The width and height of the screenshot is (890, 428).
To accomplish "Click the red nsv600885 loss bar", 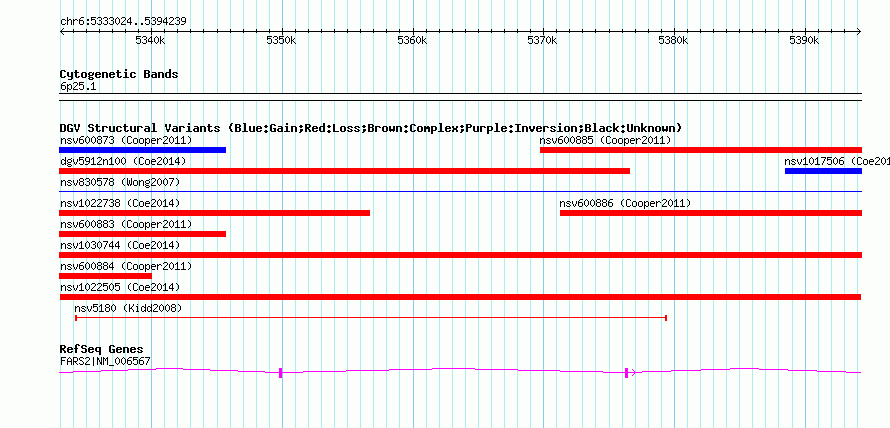I will [x=701, y=150].
